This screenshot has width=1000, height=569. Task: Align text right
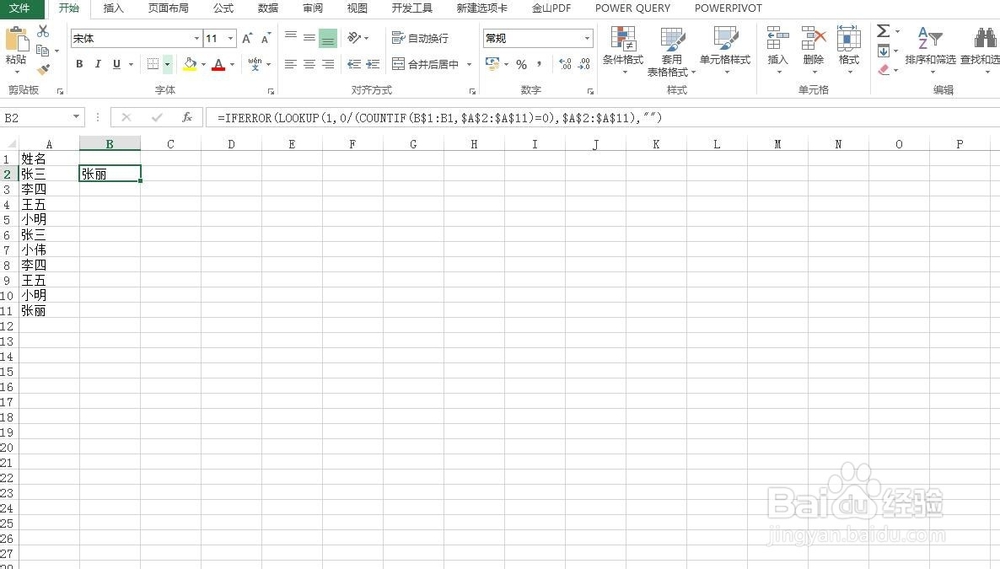point(328,64)
